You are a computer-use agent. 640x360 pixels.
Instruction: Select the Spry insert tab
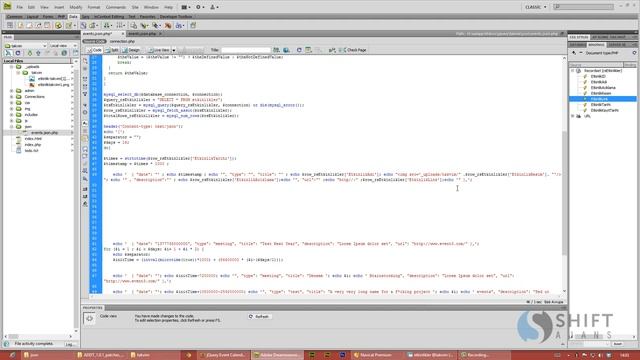point(86,17)
